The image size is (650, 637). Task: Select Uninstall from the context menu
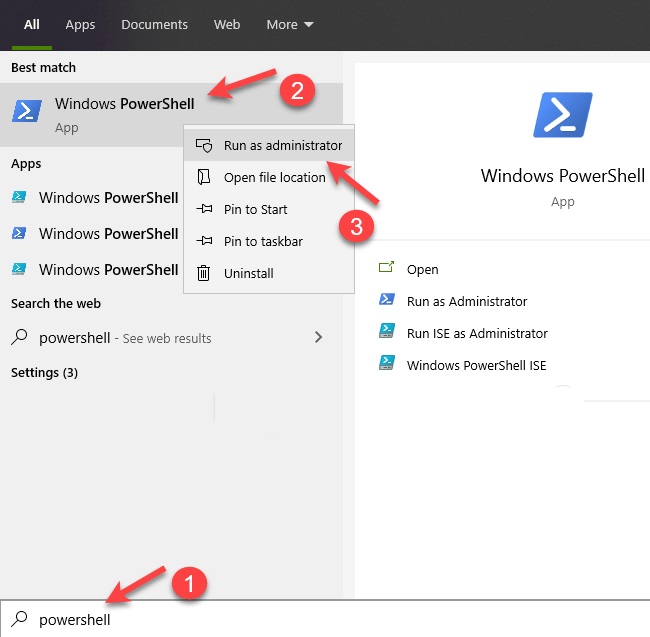[269, 273]
